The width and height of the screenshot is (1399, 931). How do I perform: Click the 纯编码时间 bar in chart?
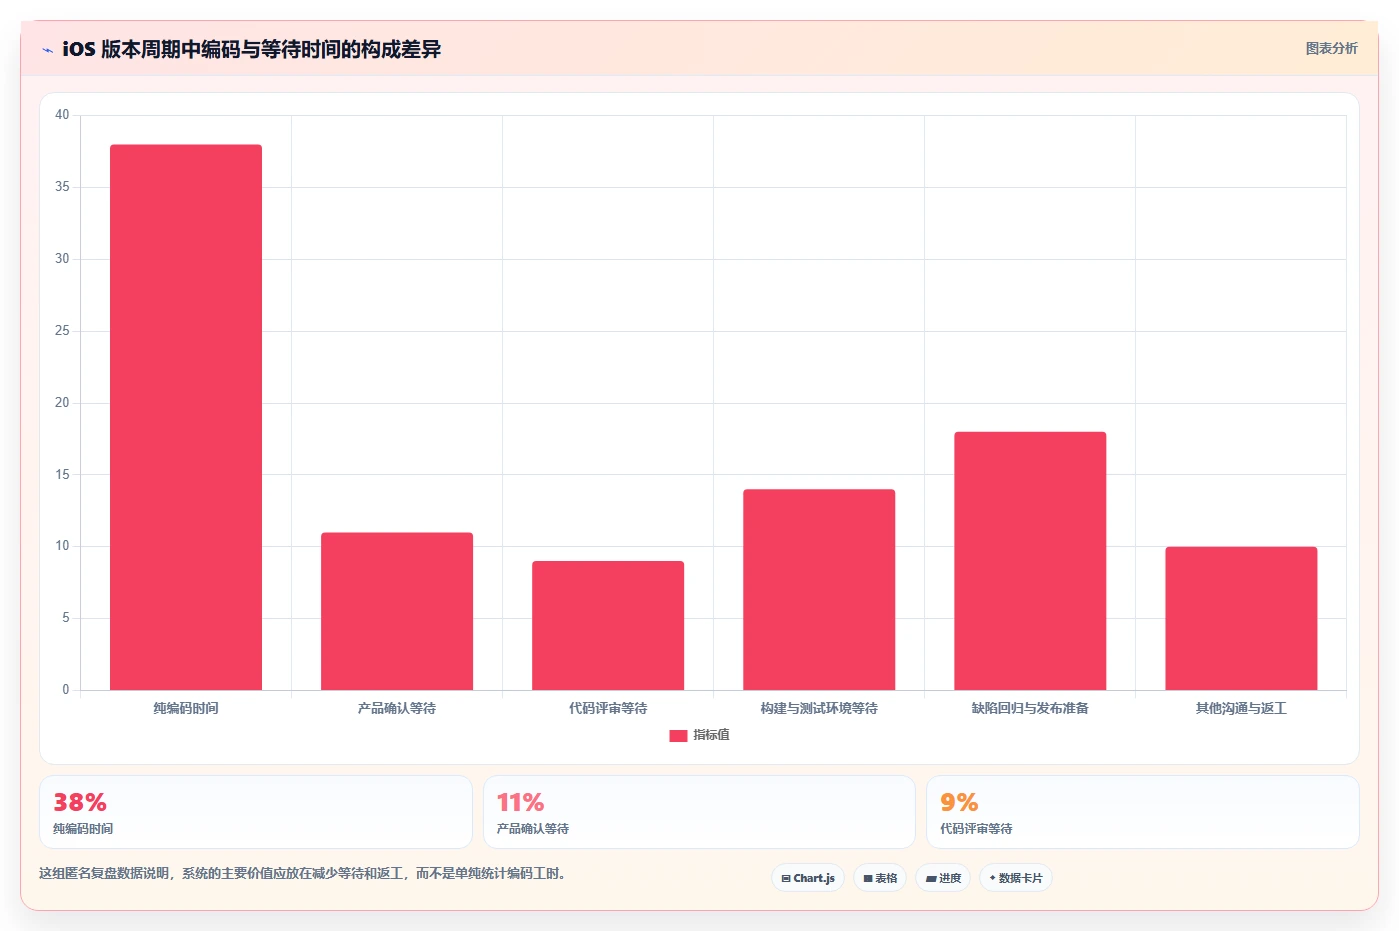[x=186, y=417]
